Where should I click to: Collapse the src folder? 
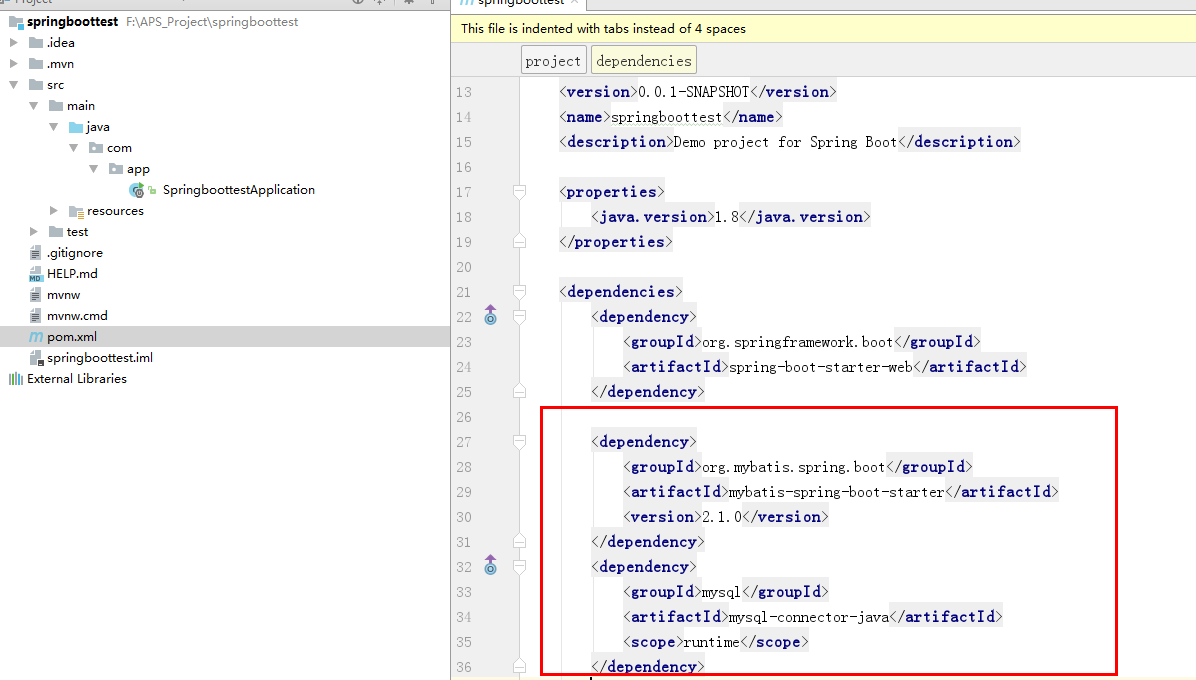click(x=14, y=85)
